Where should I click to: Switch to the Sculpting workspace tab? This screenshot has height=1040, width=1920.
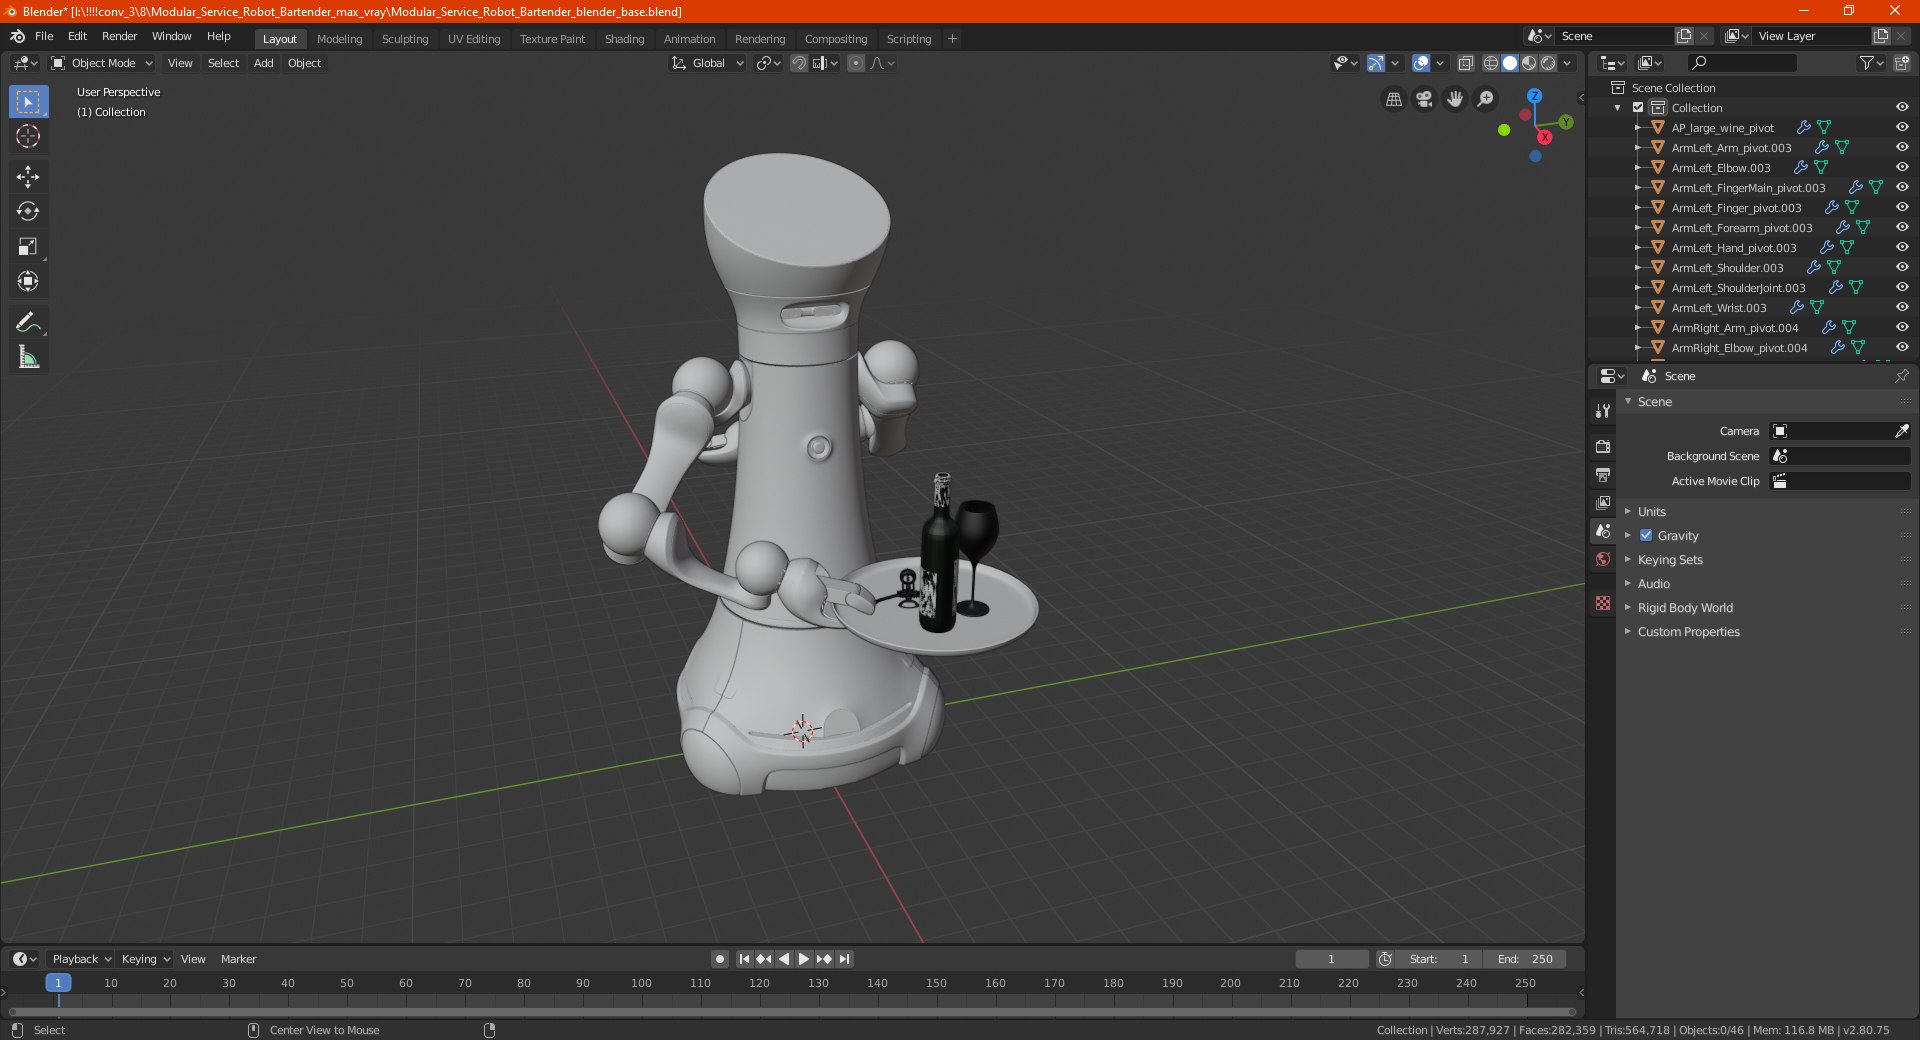pyautogui.click(x=405, y=39)
